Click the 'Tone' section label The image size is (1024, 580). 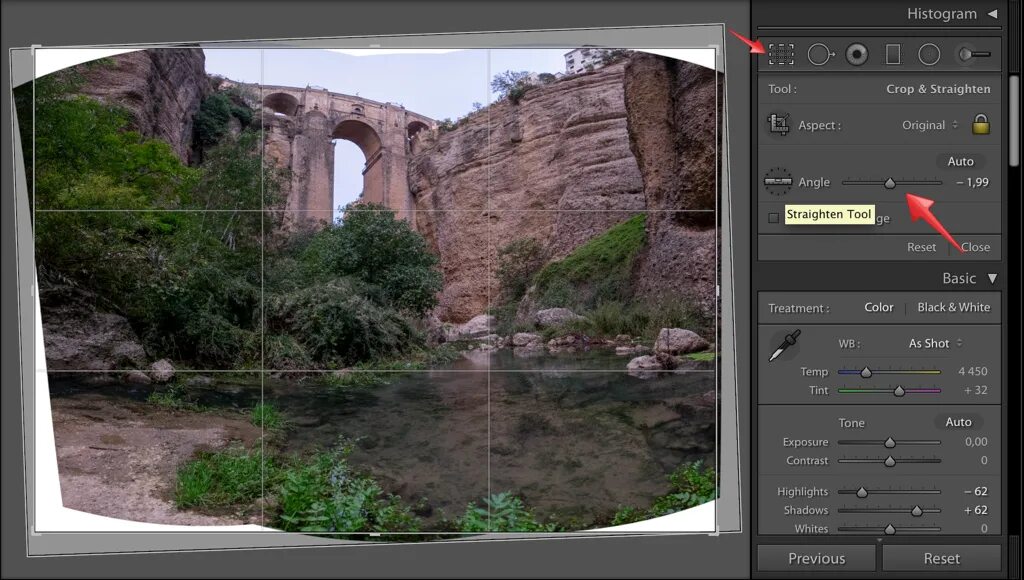[x=851, y=423]
